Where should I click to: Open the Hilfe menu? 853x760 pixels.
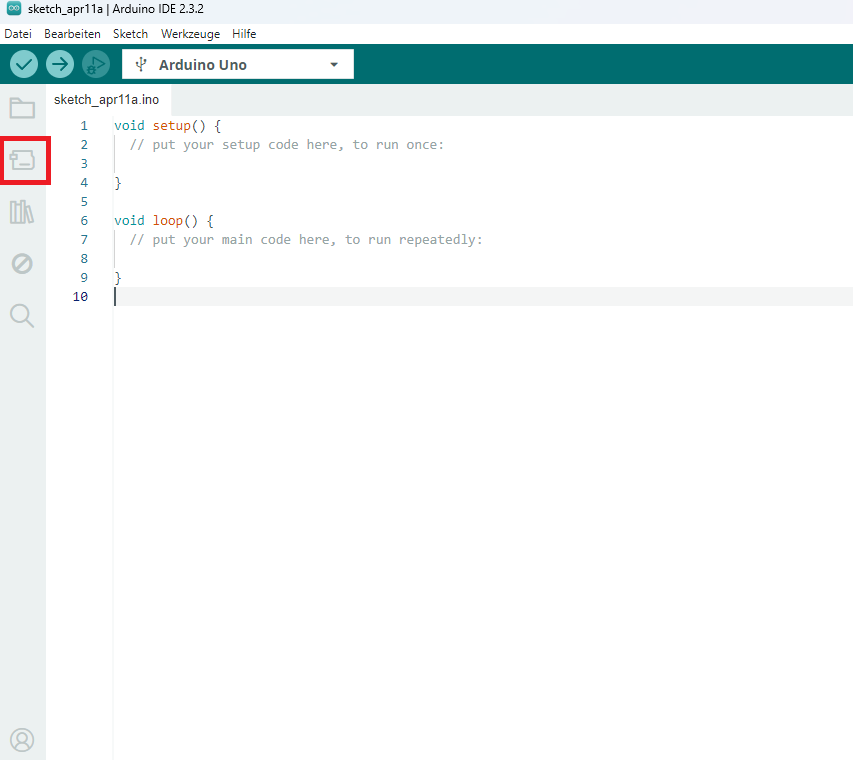pos(244,34)
